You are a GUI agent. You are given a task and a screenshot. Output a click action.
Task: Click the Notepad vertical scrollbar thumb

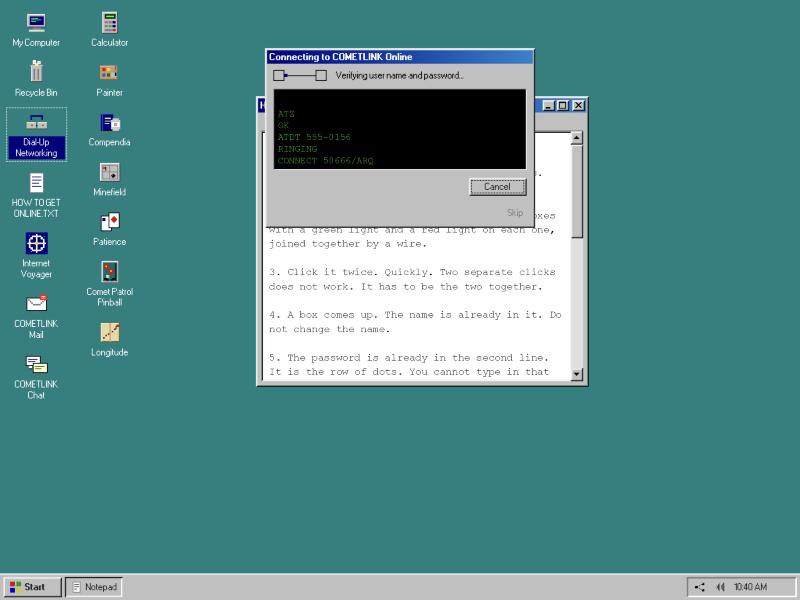point(577,191)
